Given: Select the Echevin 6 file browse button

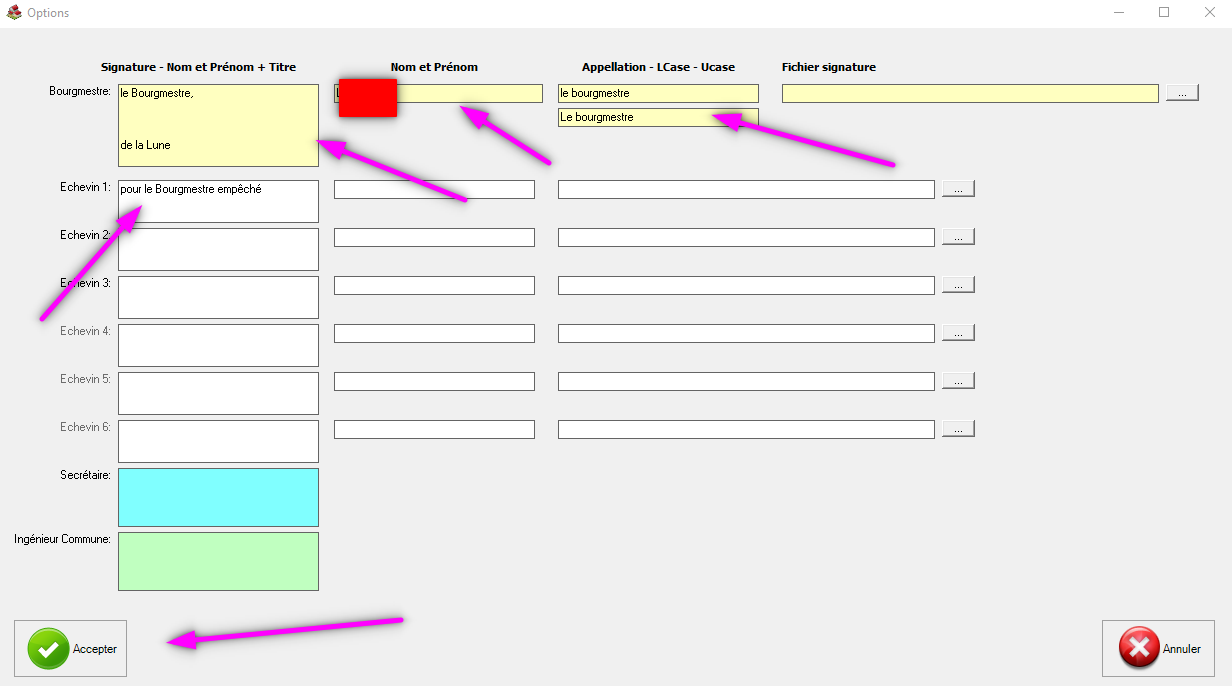Looking at the screenshot, I should pos(957,429).
